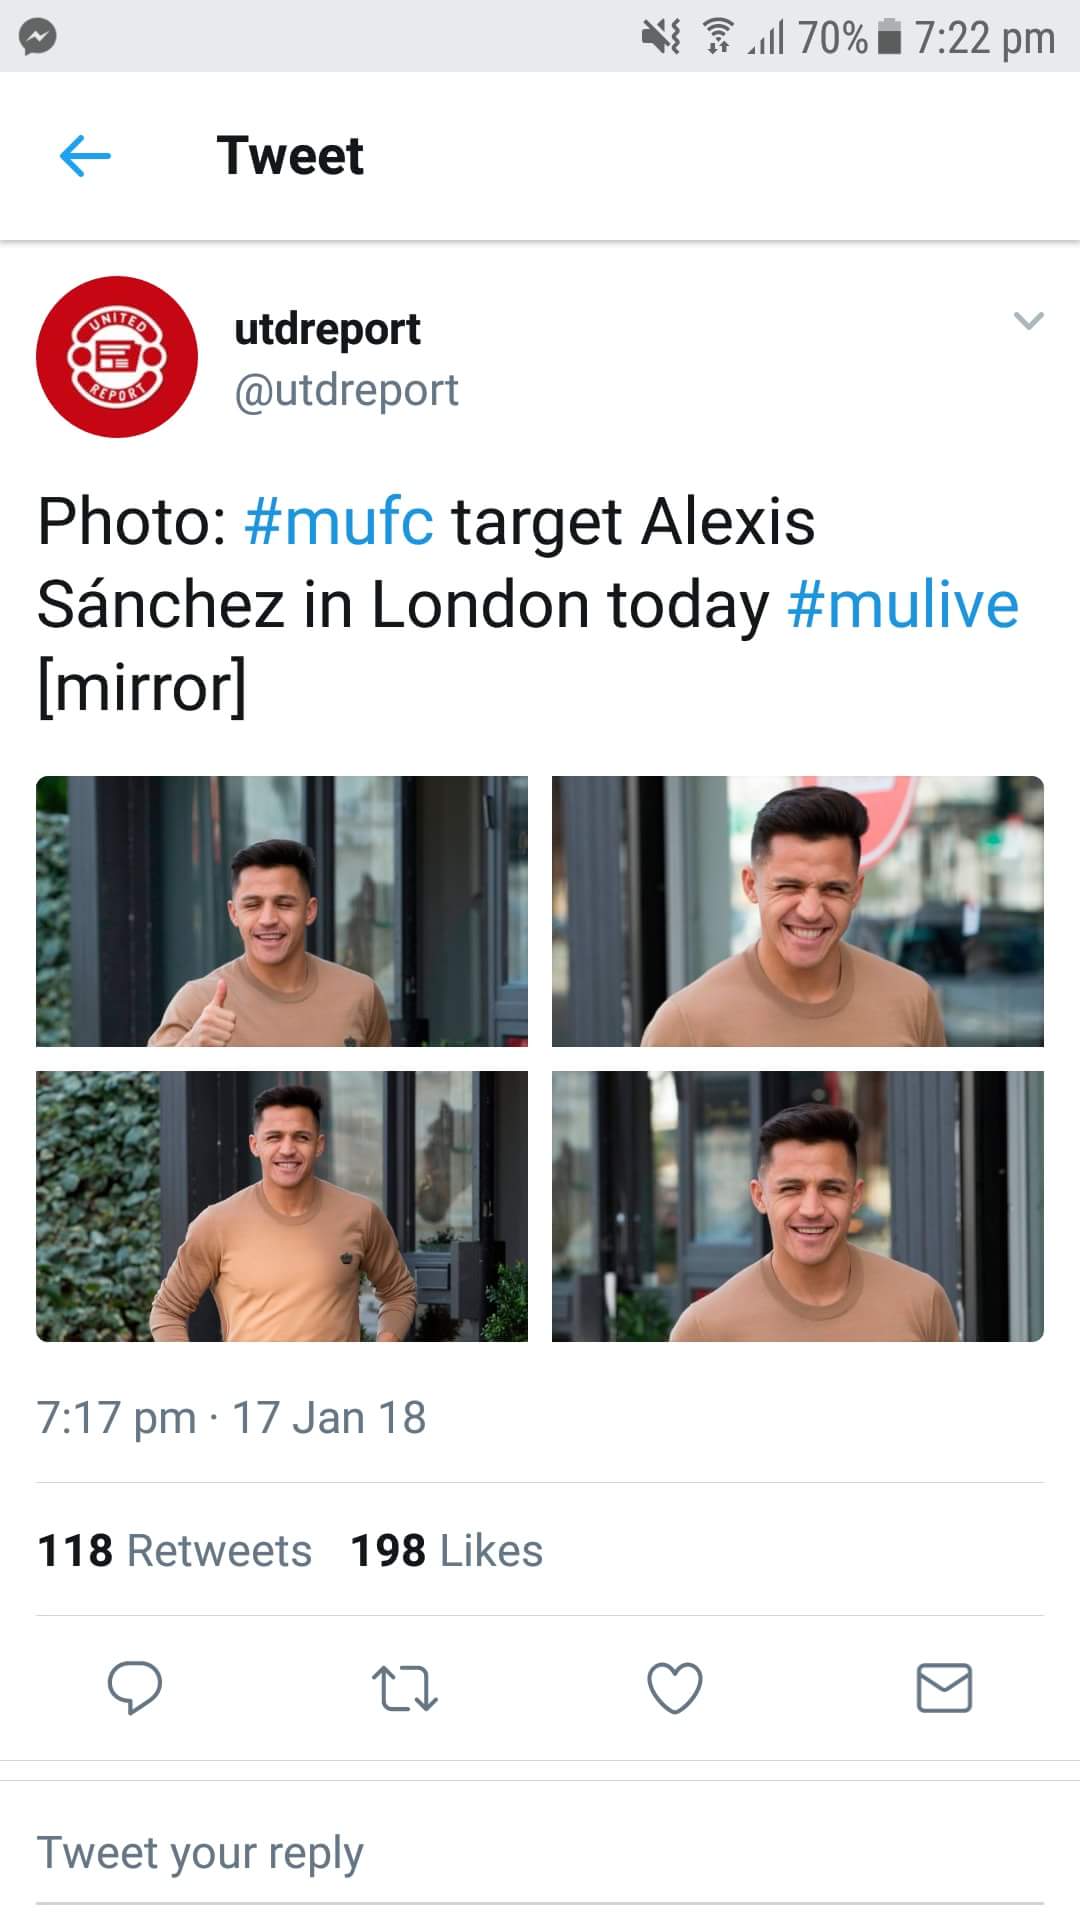This screenshot has height=1920, width=1080.
Task: Like the tweet with heart icon
Action: 675,1688
